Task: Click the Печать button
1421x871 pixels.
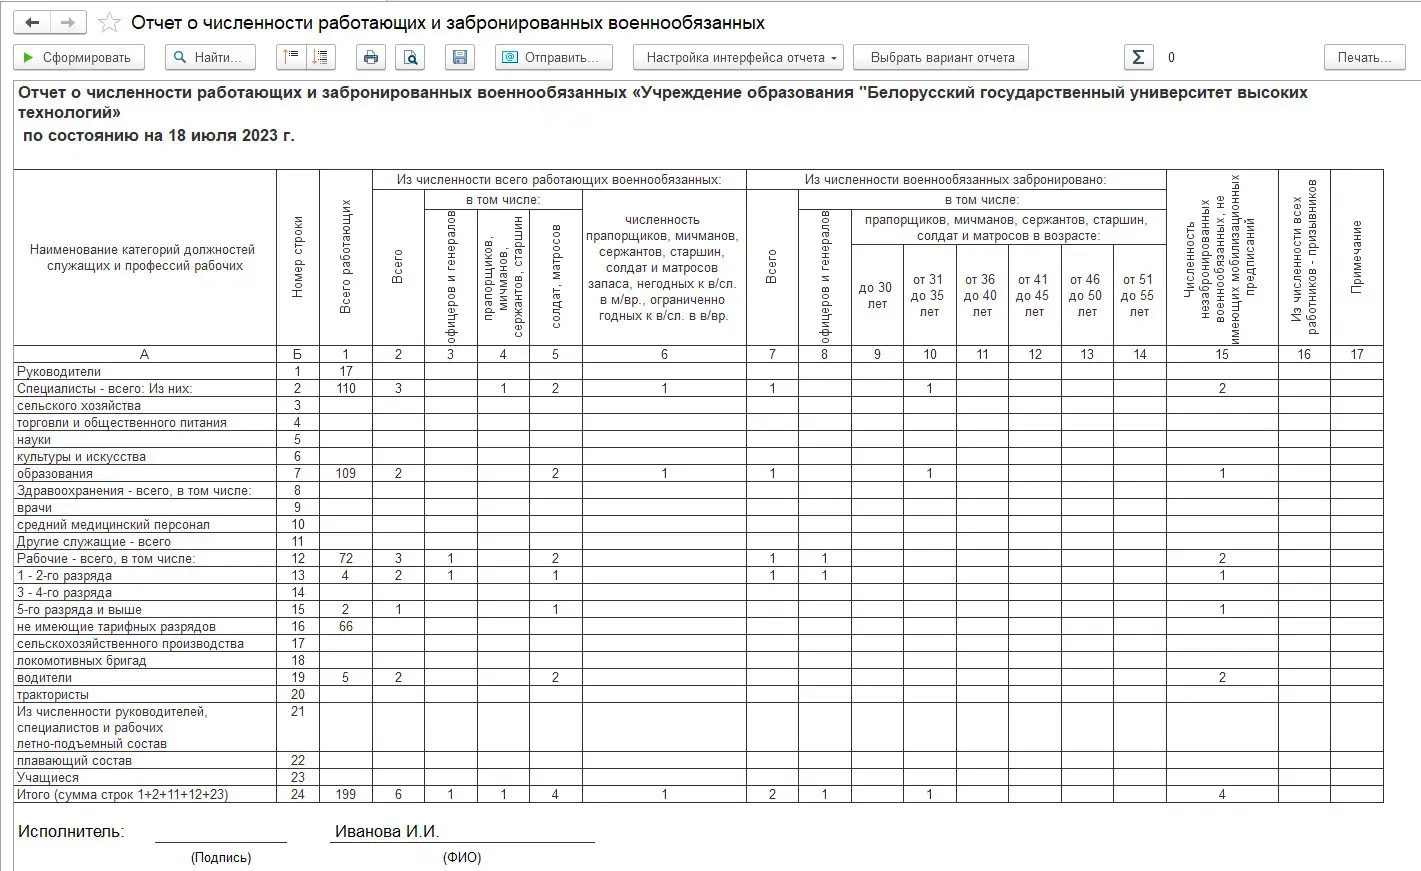Action: click(1364, 57)
